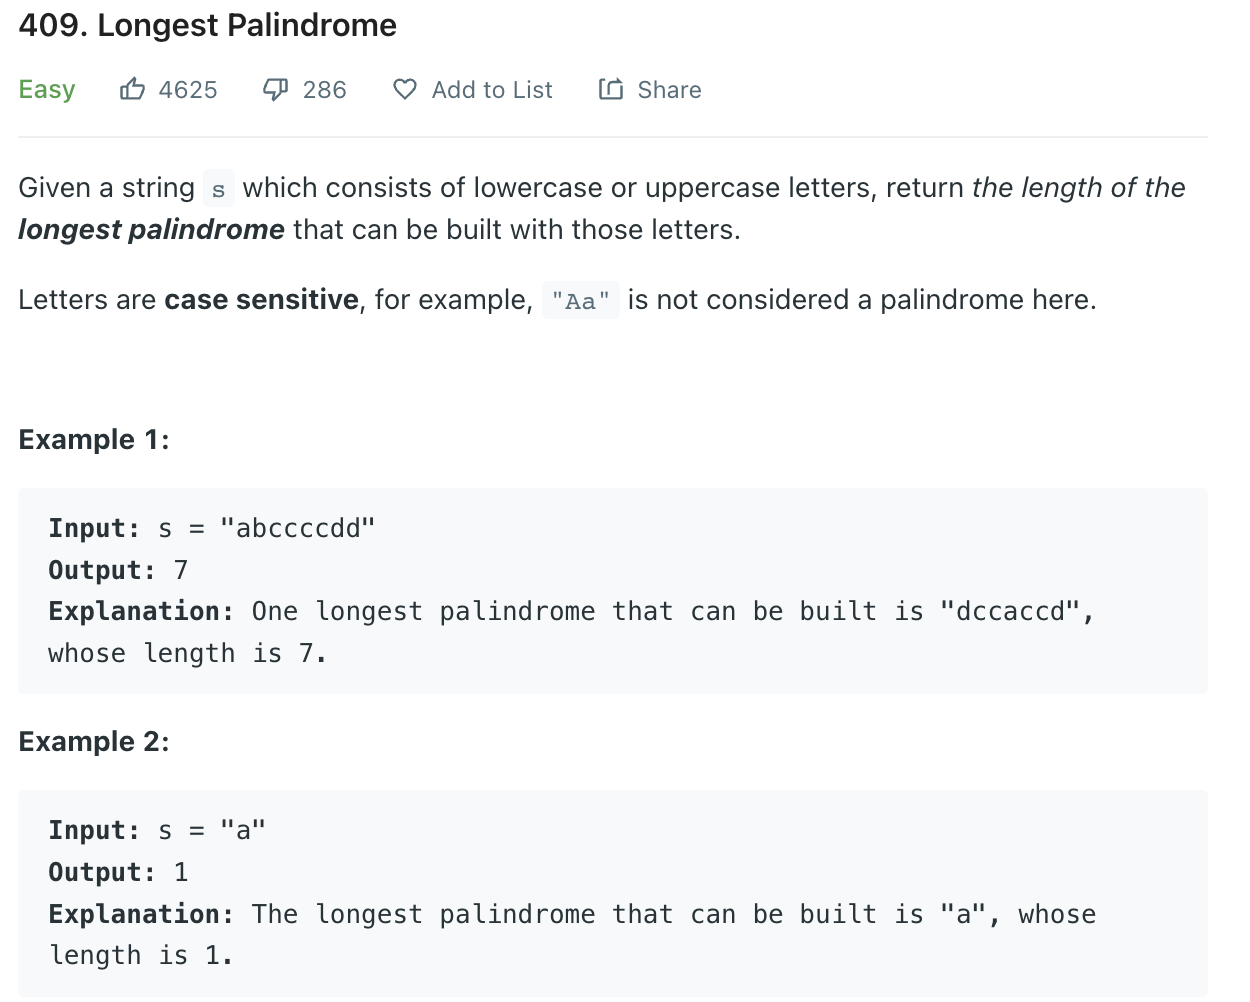Click the Example 2 heading
This screenshot has width=1250, height=1002.
click(94, 742)
